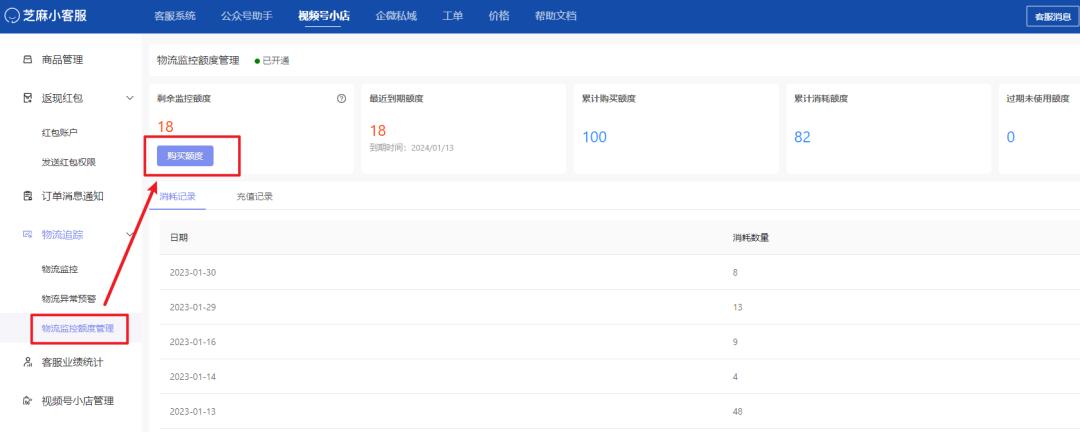Collapse the 返现红包 menu chevron

pyautogui.click(x=130, y=97)
